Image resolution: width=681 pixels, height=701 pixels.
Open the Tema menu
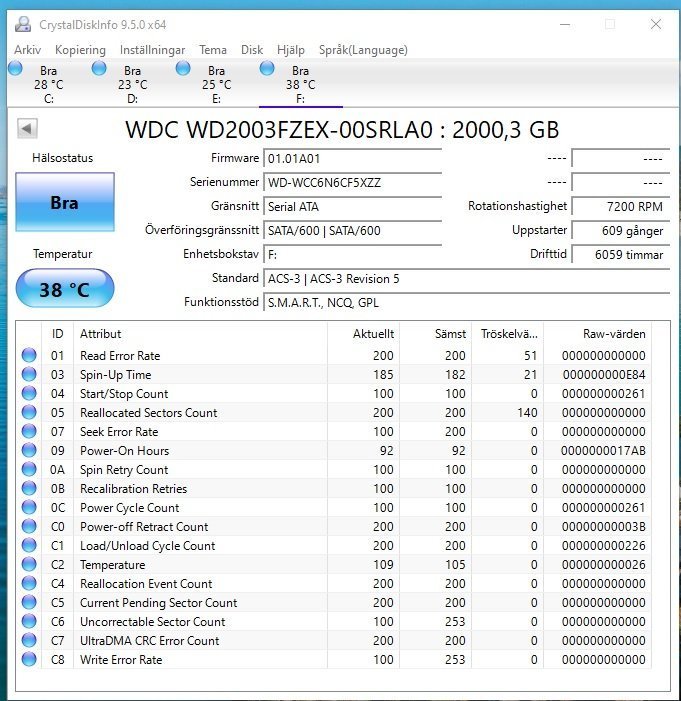212,50
